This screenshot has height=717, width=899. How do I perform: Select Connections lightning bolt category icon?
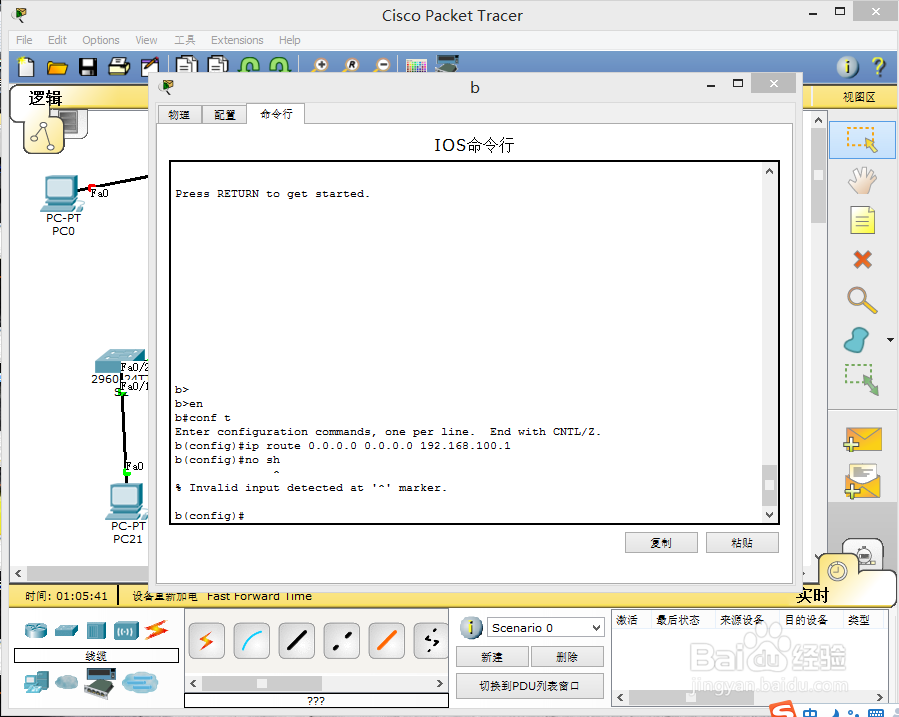(157, 630)
